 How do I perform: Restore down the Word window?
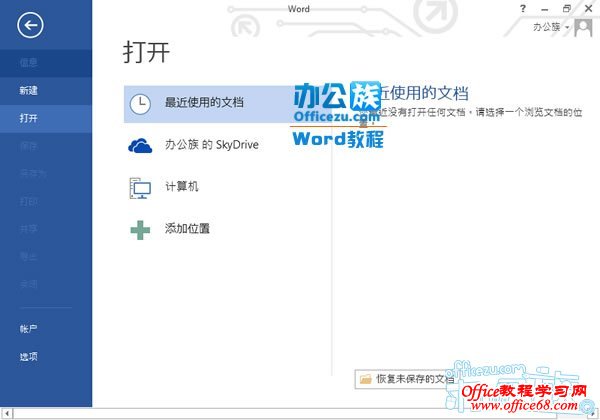567,8
